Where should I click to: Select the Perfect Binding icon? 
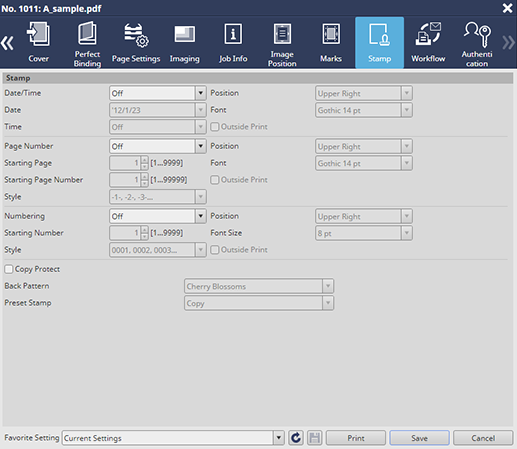tap(87, 43)
